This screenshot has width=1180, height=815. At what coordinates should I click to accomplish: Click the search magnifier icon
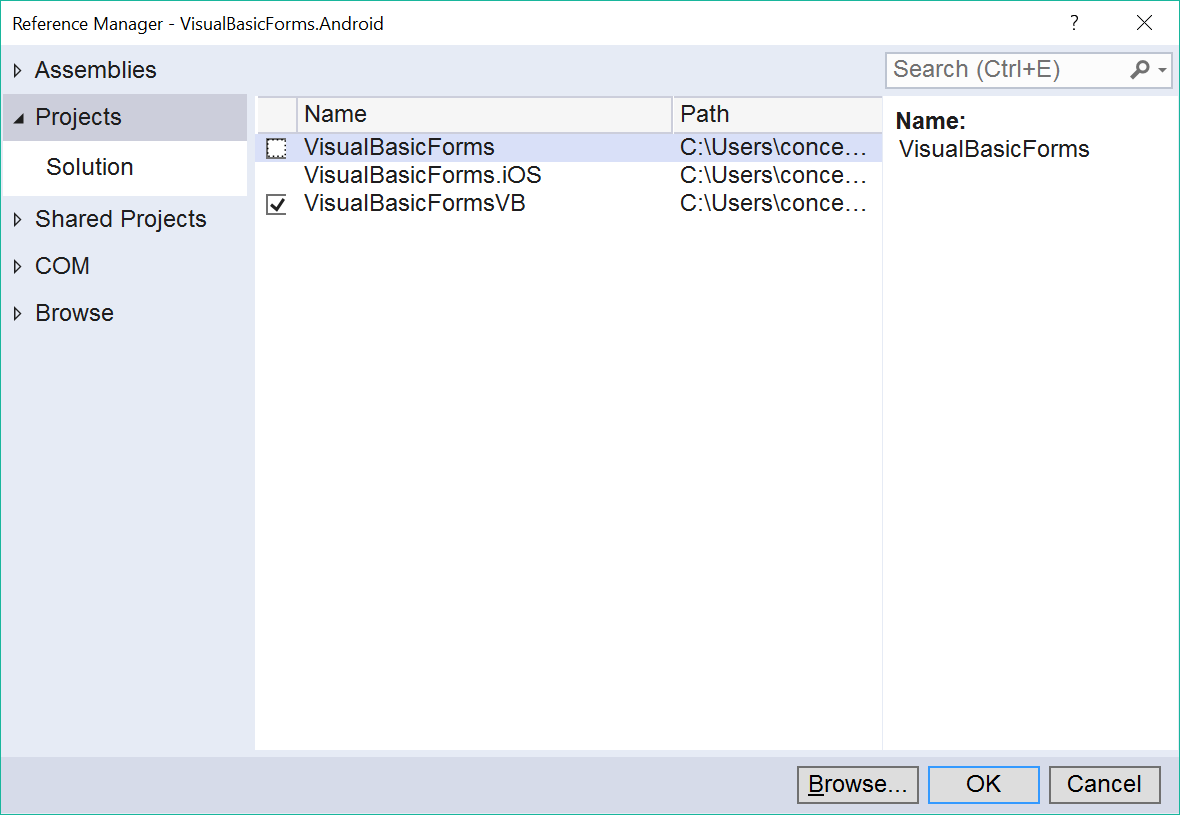1139,70
